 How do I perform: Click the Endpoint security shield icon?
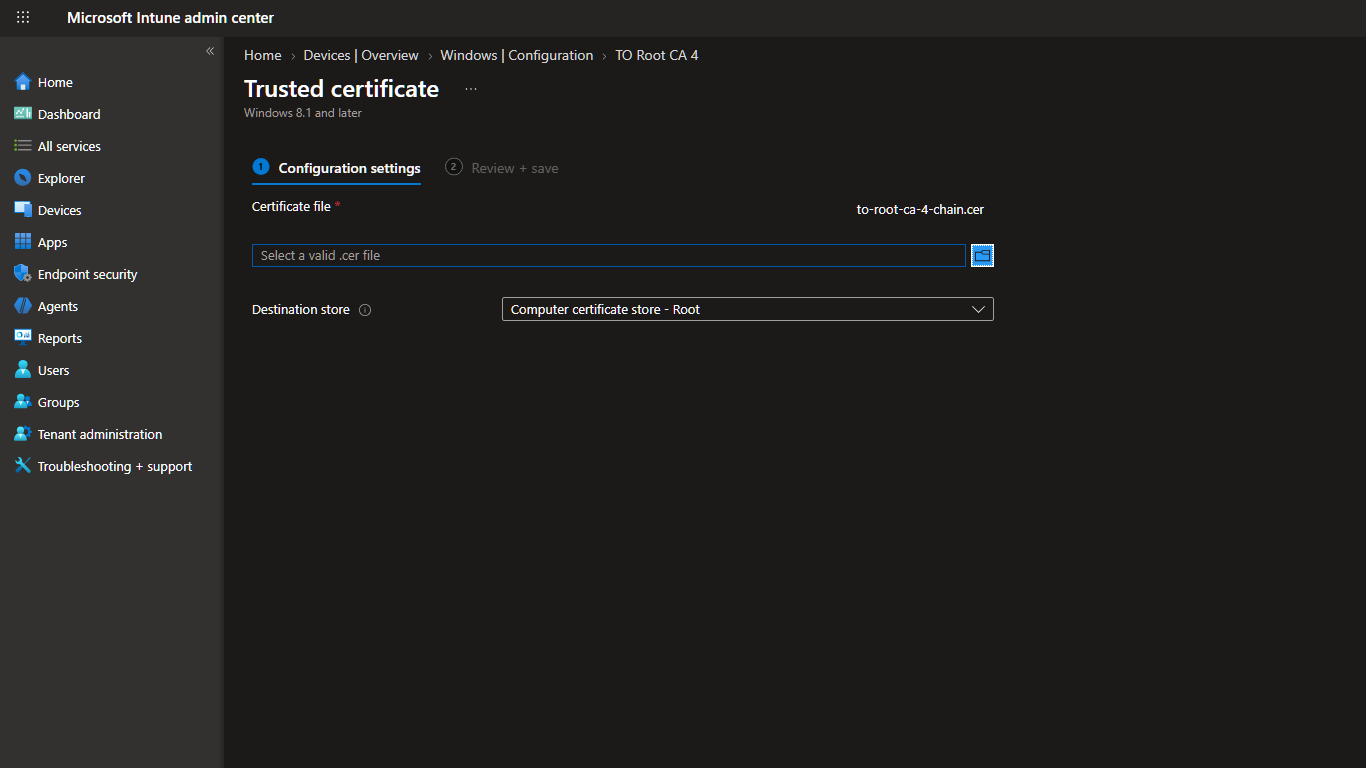coord(23,274)
